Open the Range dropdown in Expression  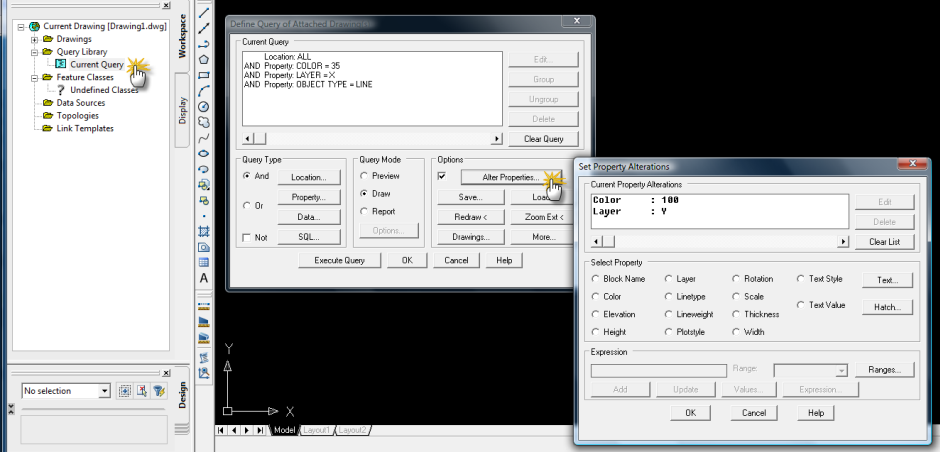pos(842,370)
